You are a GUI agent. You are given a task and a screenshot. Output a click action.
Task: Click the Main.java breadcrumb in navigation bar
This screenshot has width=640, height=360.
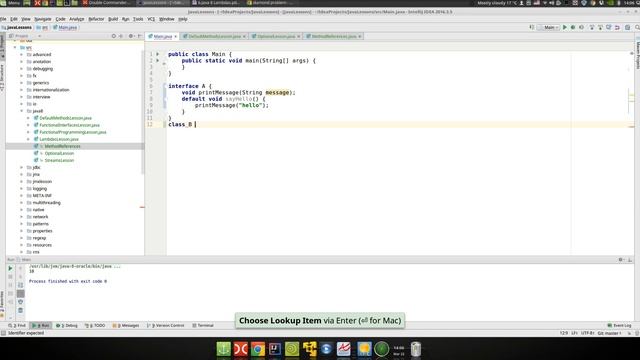(65, 27)
